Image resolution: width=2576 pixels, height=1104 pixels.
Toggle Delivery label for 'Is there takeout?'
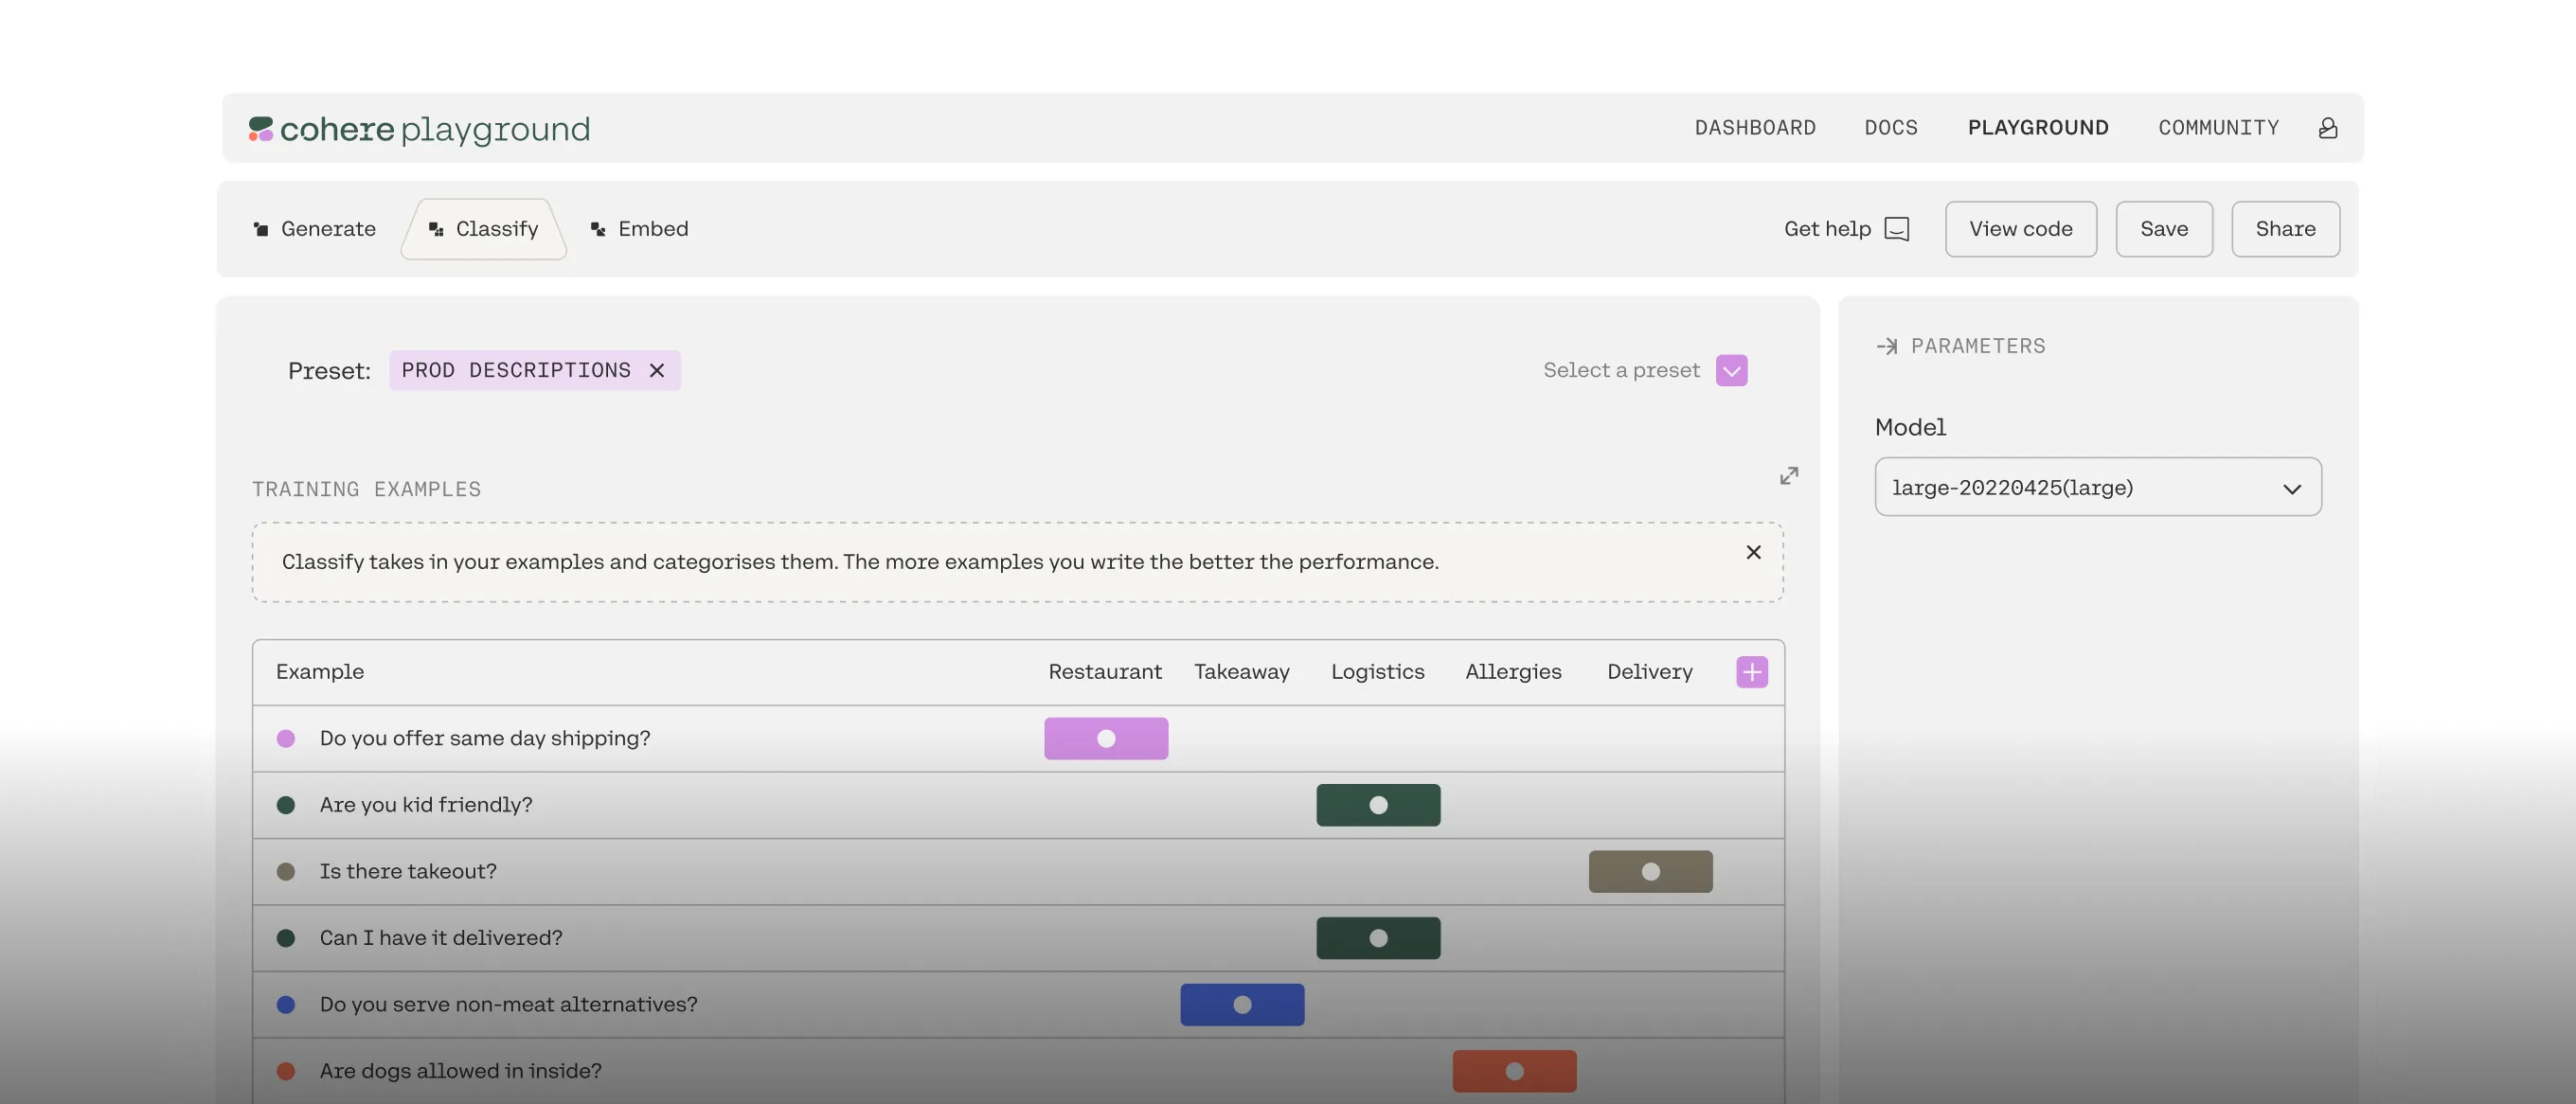(x=1650, y=872)
